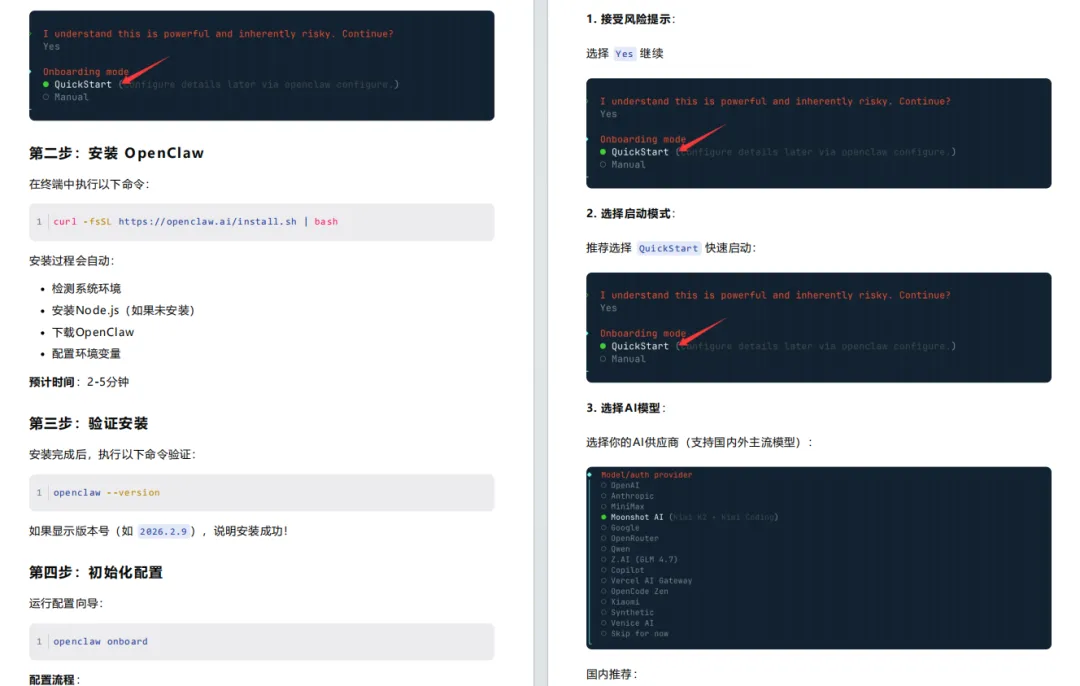Image resolution: width=1080 pixels, height=686 pixels.
Task: Click terminal screenshot below 选择 Yes 继续
Action: (x=819, y=133)
